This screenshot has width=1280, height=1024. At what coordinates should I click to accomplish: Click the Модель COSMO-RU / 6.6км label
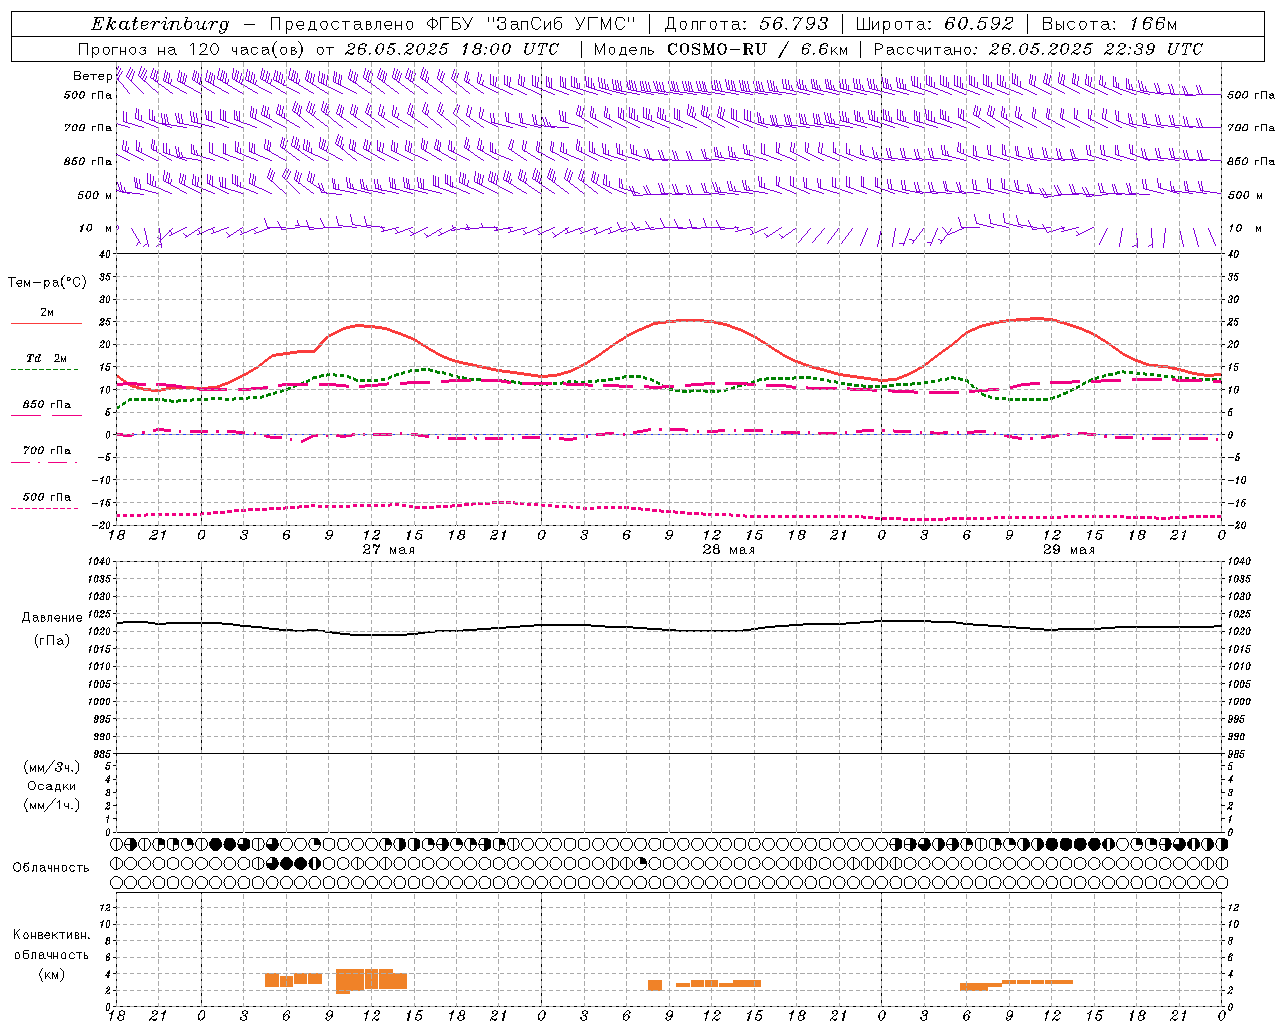720,49
